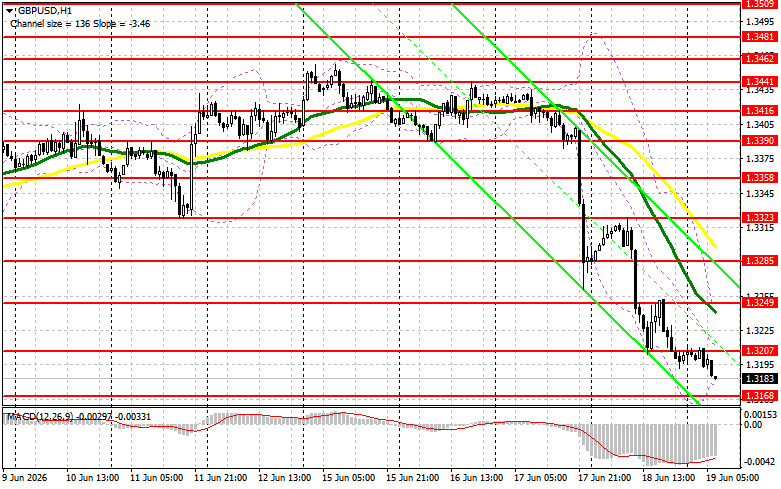Select the MACD scale value 0.00153
Viewport: 781px width, 489px height.
[760, 415]
